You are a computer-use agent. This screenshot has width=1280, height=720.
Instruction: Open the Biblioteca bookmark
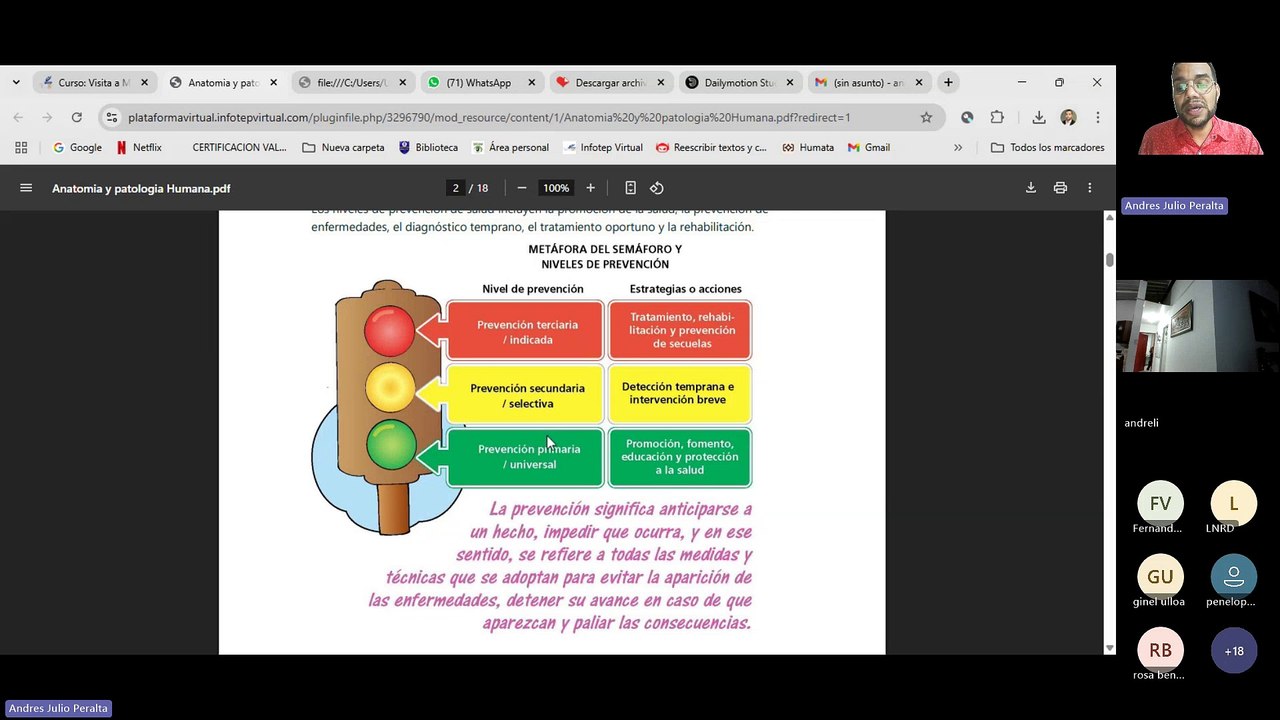(428, 147)
